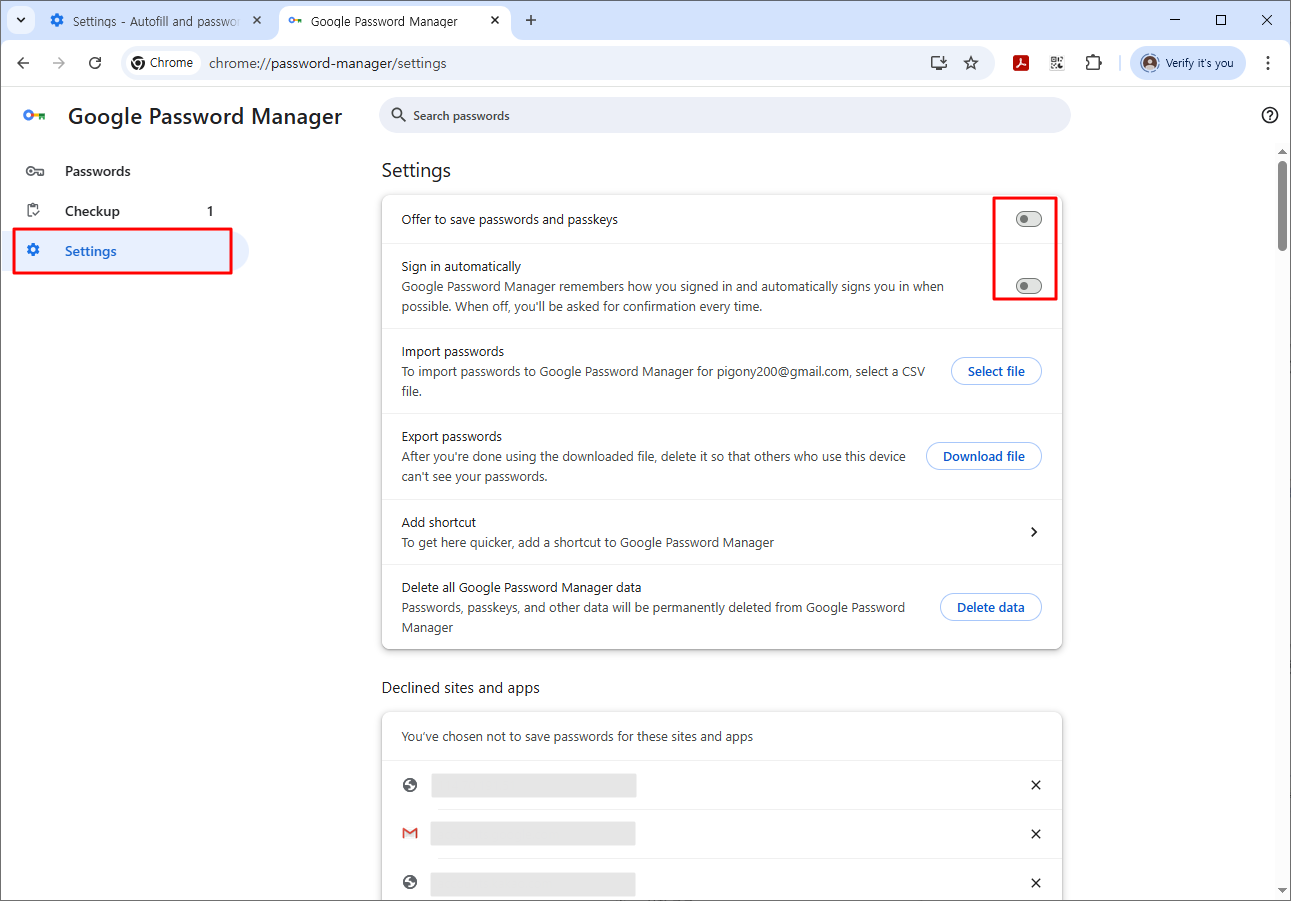1291x901 pixels.
Task: Open the tab search dropdown arrow
Action: coord(20,20)
